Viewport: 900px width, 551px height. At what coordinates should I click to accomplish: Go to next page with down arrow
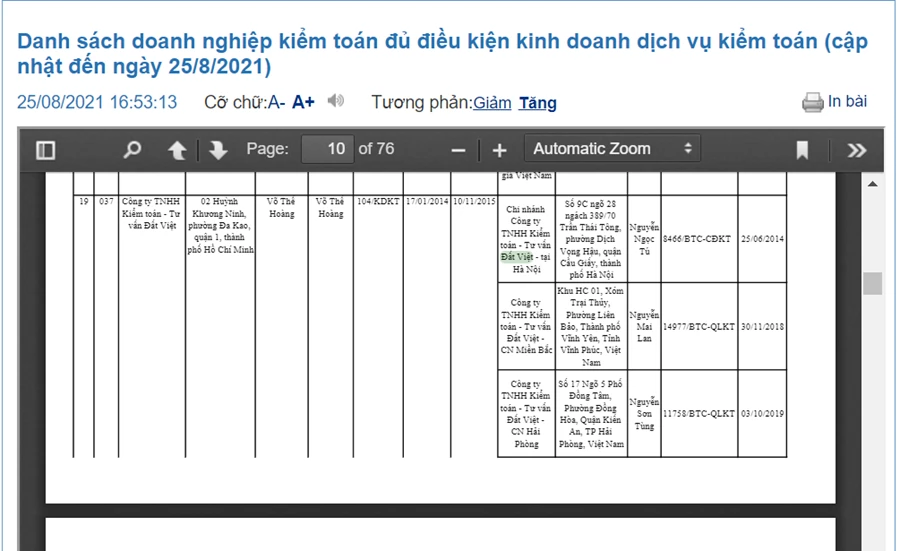(218, 150)
